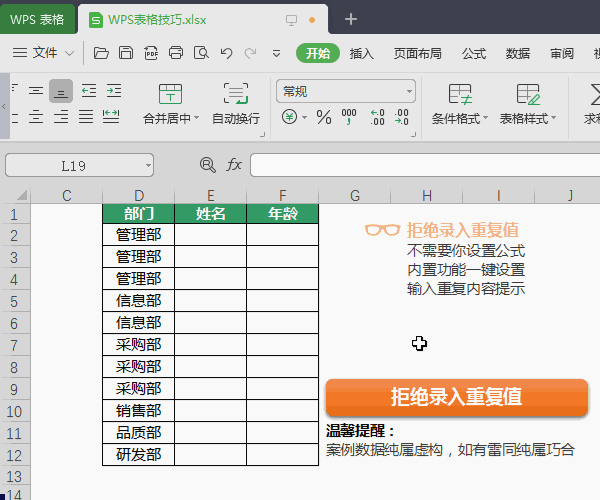Open print preview icon

201,53
